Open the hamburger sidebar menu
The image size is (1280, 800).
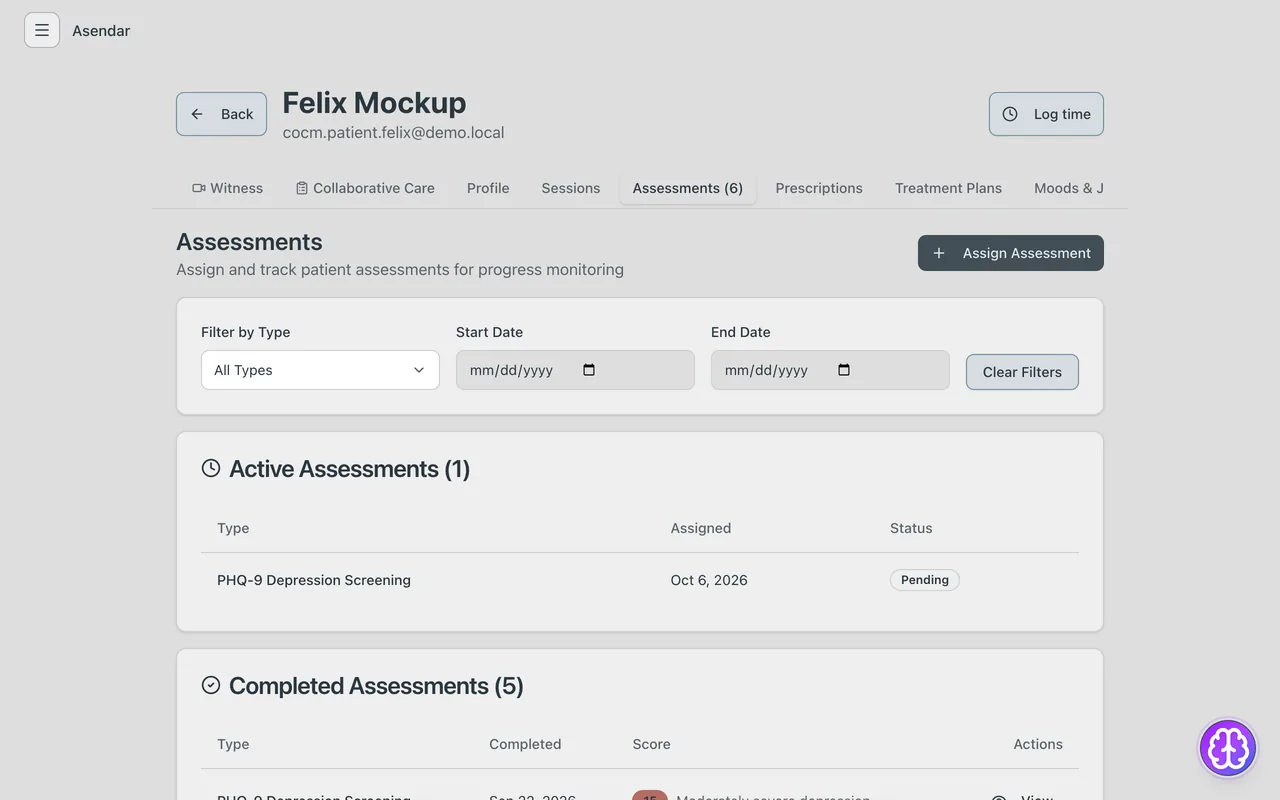[42, 30]
